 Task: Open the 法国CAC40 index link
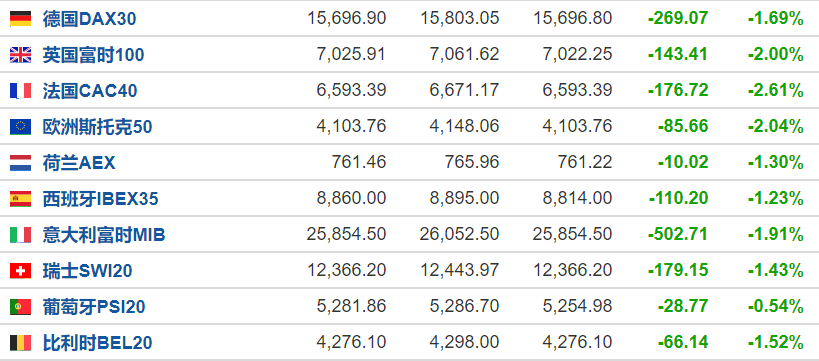[90, 91]
